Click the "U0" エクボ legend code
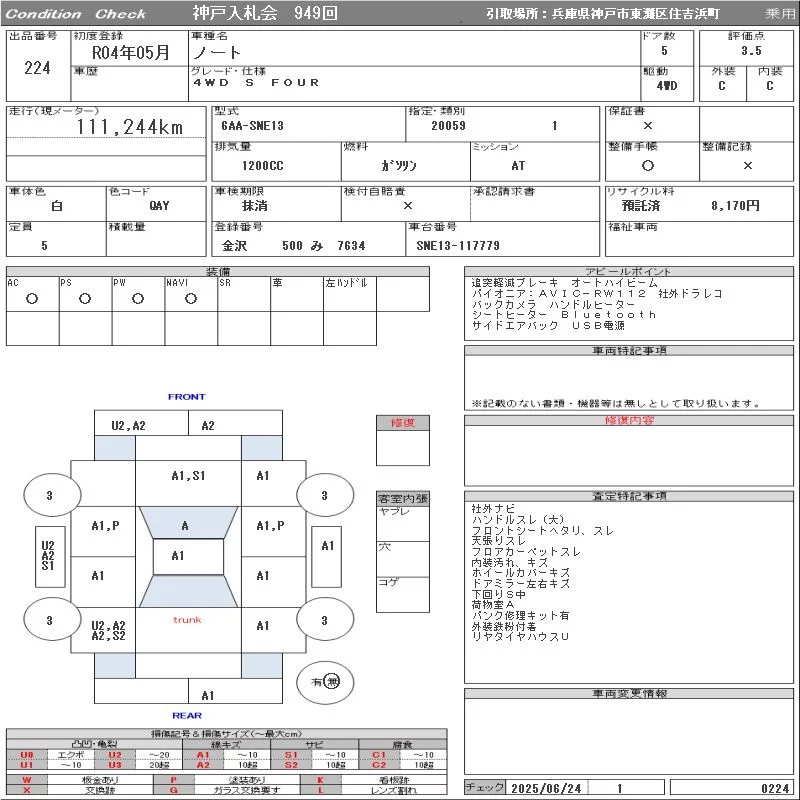 point(27,755)
